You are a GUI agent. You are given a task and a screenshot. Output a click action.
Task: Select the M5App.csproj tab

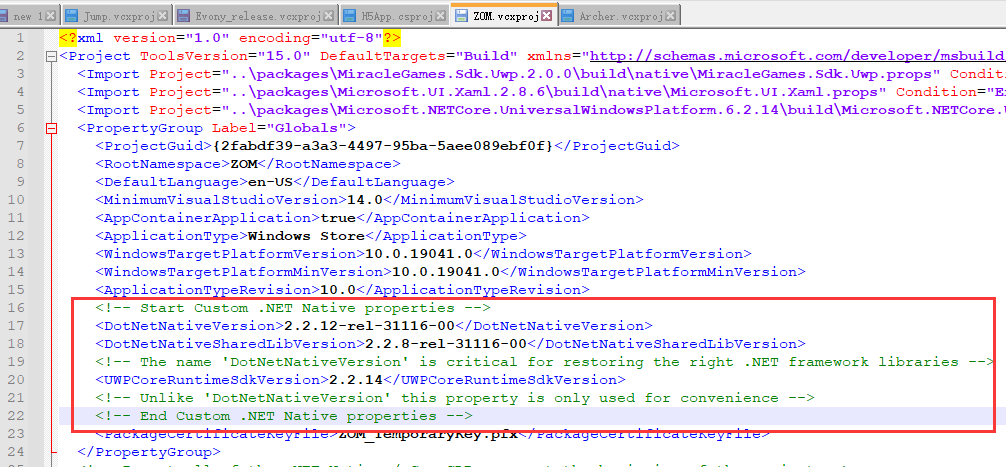point(394,17)
